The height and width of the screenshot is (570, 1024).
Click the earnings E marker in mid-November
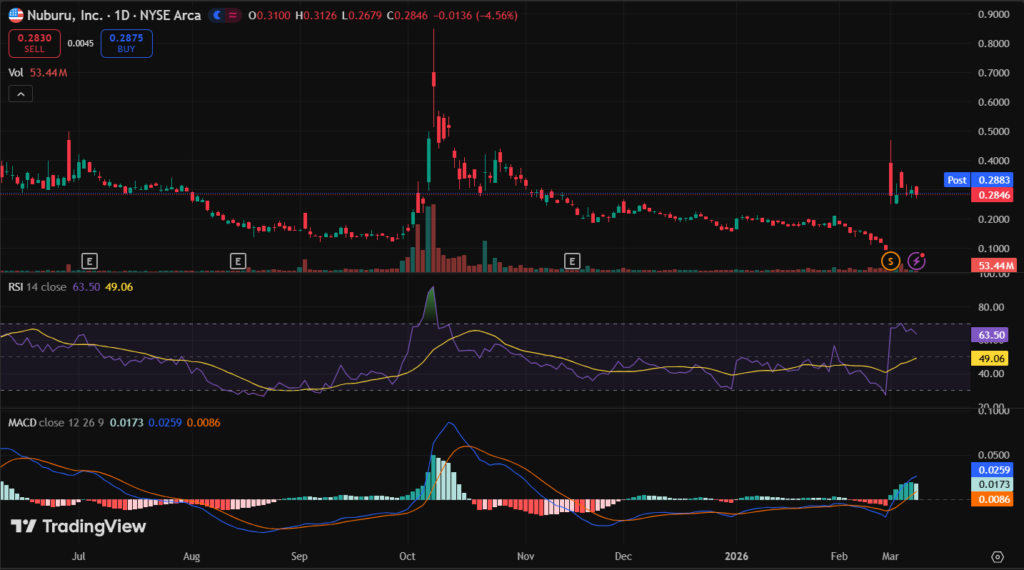(x=572, y=261)
